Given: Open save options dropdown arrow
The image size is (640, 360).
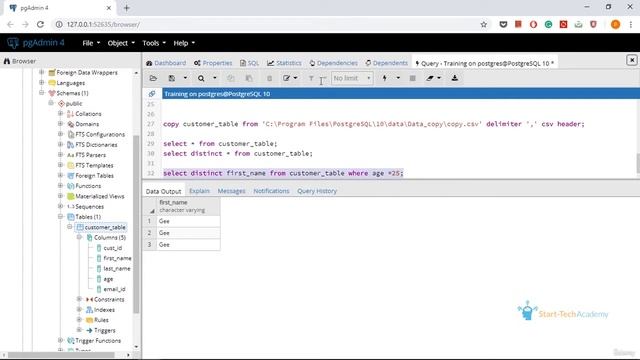Looking at the screenshot, I should (185, 78).
